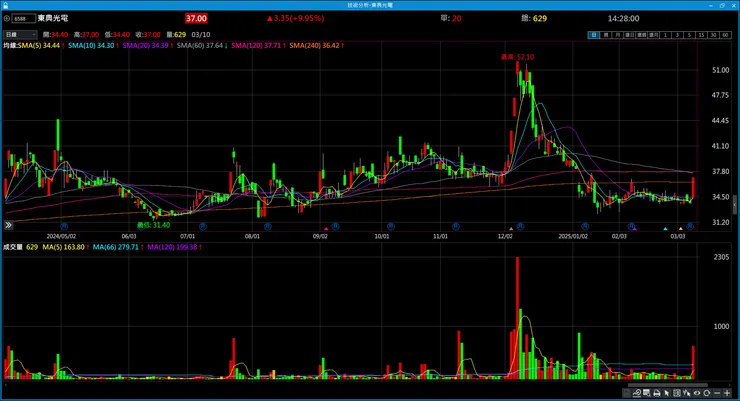Screen dimensions: 740x401
Task: Click the volume MA(120) 199.38 label
Action: pos(172,247)
